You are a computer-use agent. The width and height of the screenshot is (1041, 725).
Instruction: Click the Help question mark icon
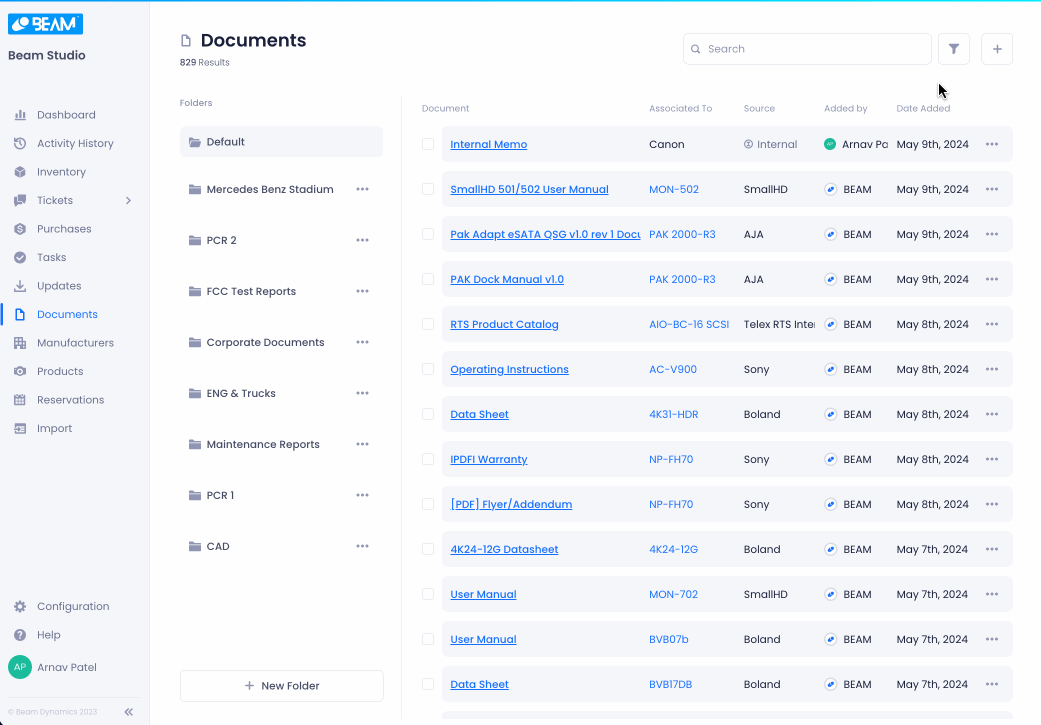tap(20, 635)
